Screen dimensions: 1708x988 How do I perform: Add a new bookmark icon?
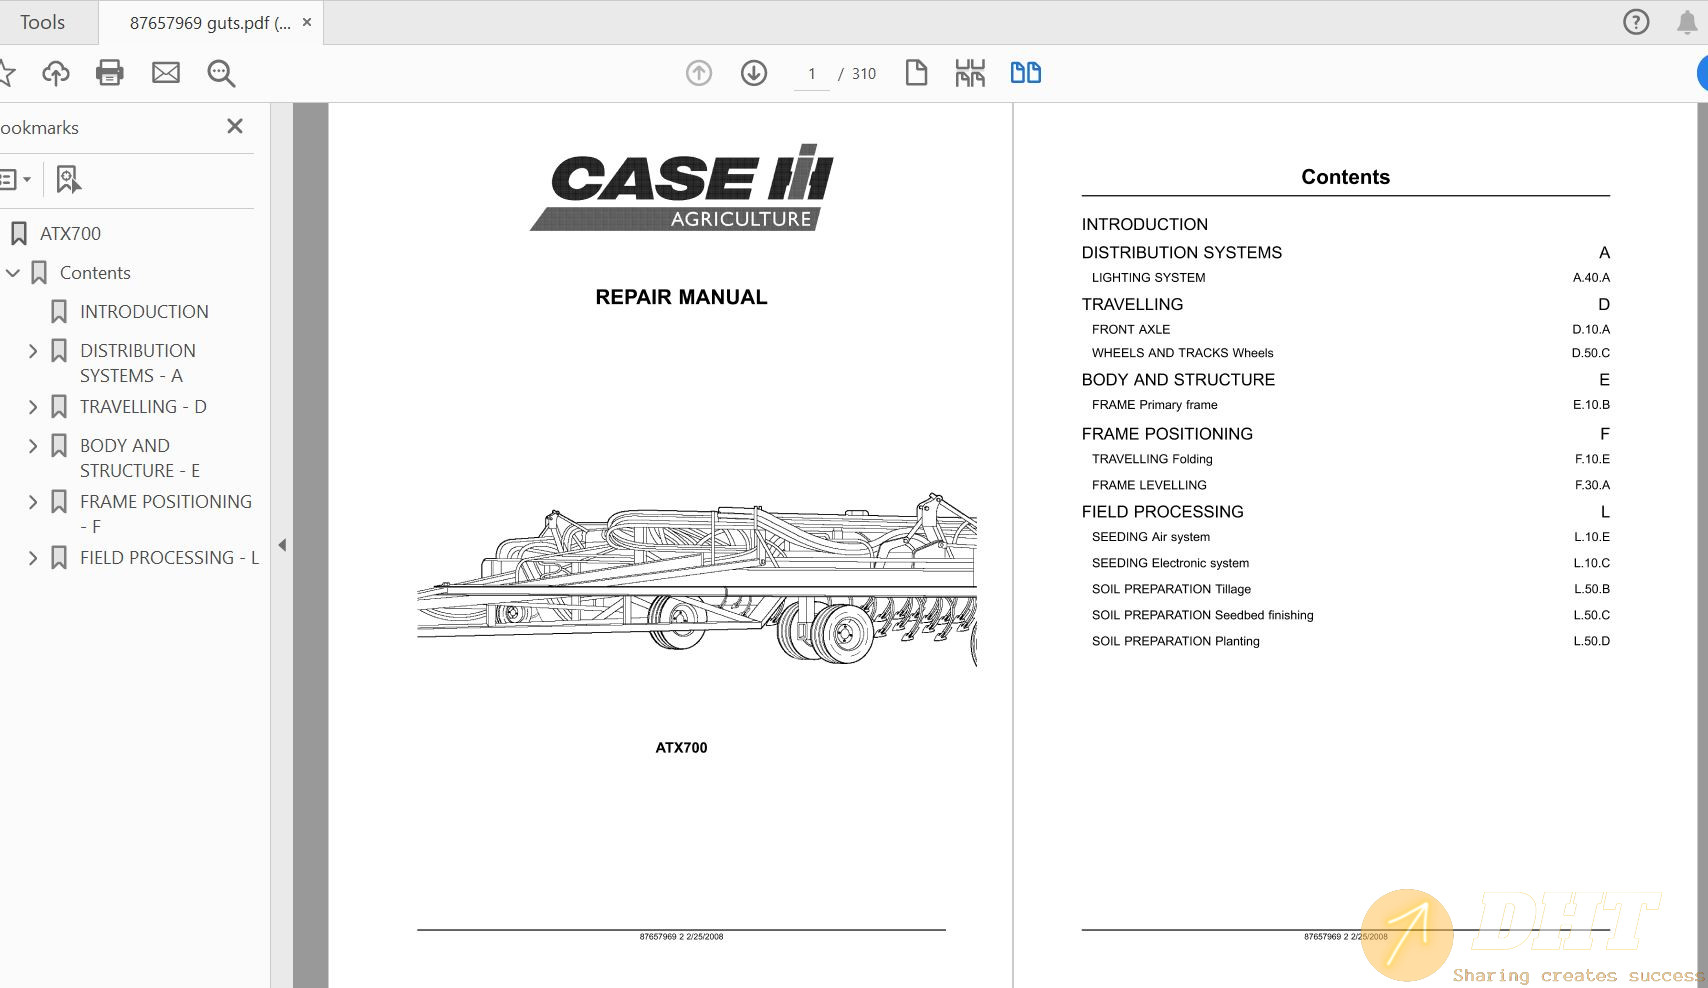tap(68, 180)
